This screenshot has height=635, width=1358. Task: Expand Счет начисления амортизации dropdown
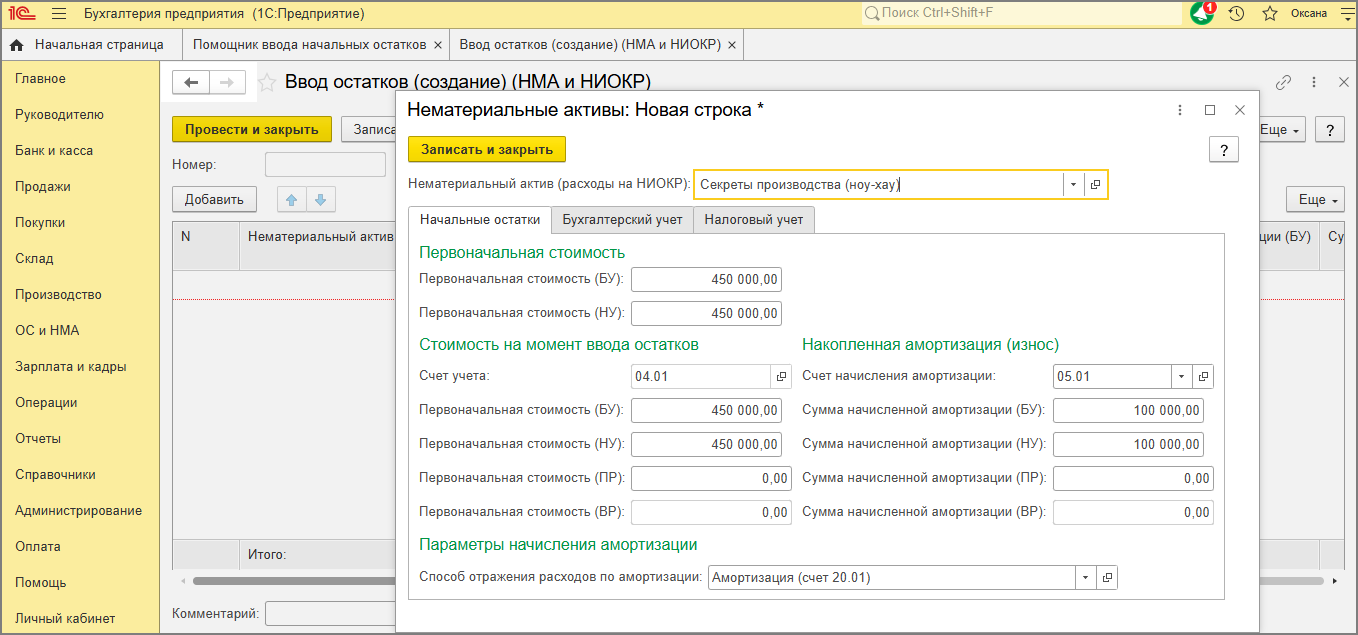click(x=1182, y=377)
